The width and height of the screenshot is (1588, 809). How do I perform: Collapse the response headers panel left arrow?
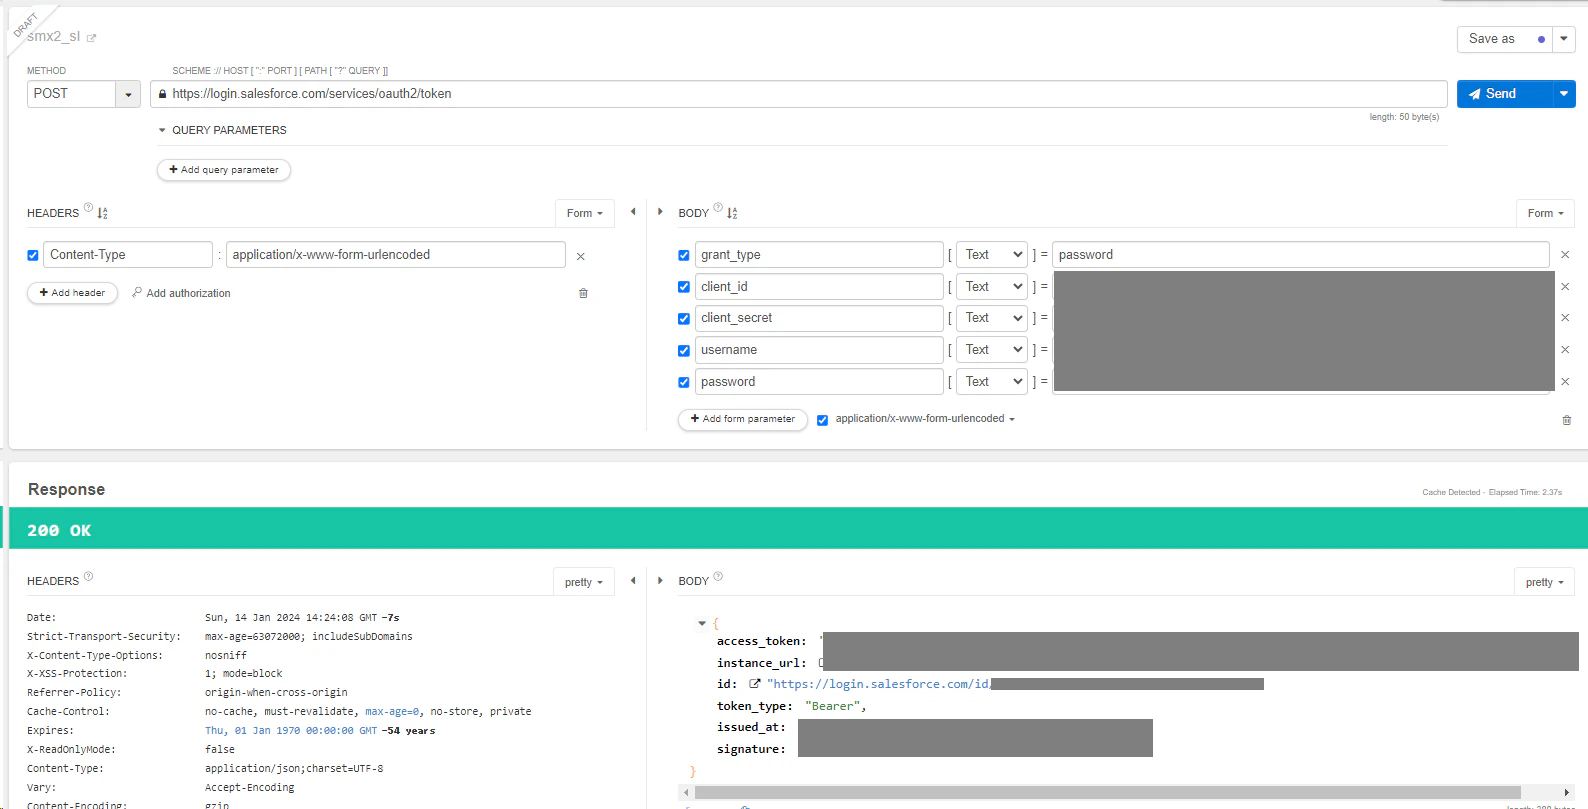click(x=633, y=580)
